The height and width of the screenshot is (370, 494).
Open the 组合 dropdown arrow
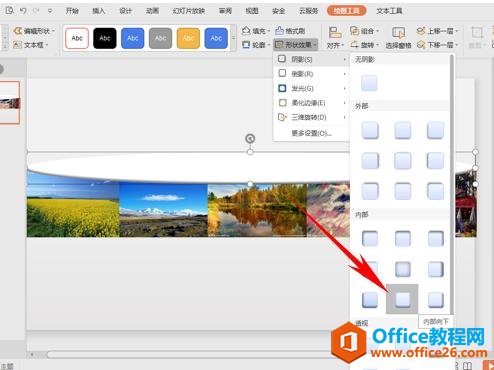[x=378, y=31]
